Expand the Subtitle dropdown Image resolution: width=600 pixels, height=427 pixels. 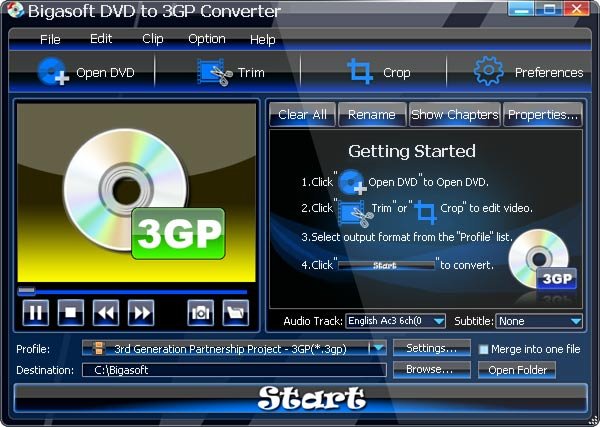coord(576,321)
